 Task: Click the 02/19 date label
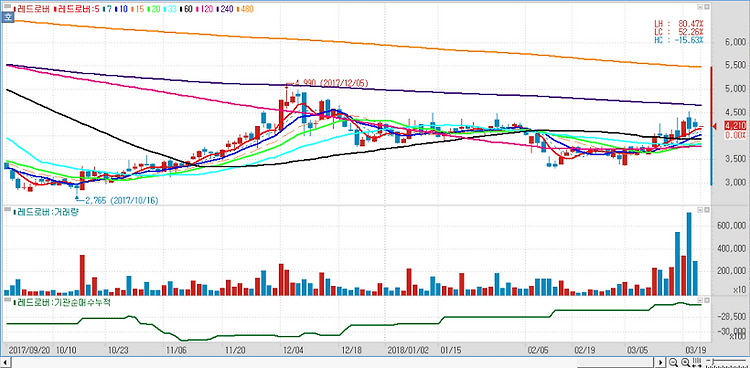pos(585,350)
